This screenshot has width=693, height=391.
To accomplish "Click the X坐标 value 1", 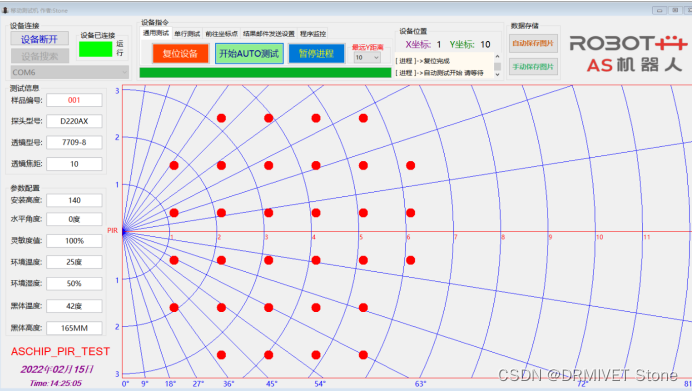I will point(439,44).
